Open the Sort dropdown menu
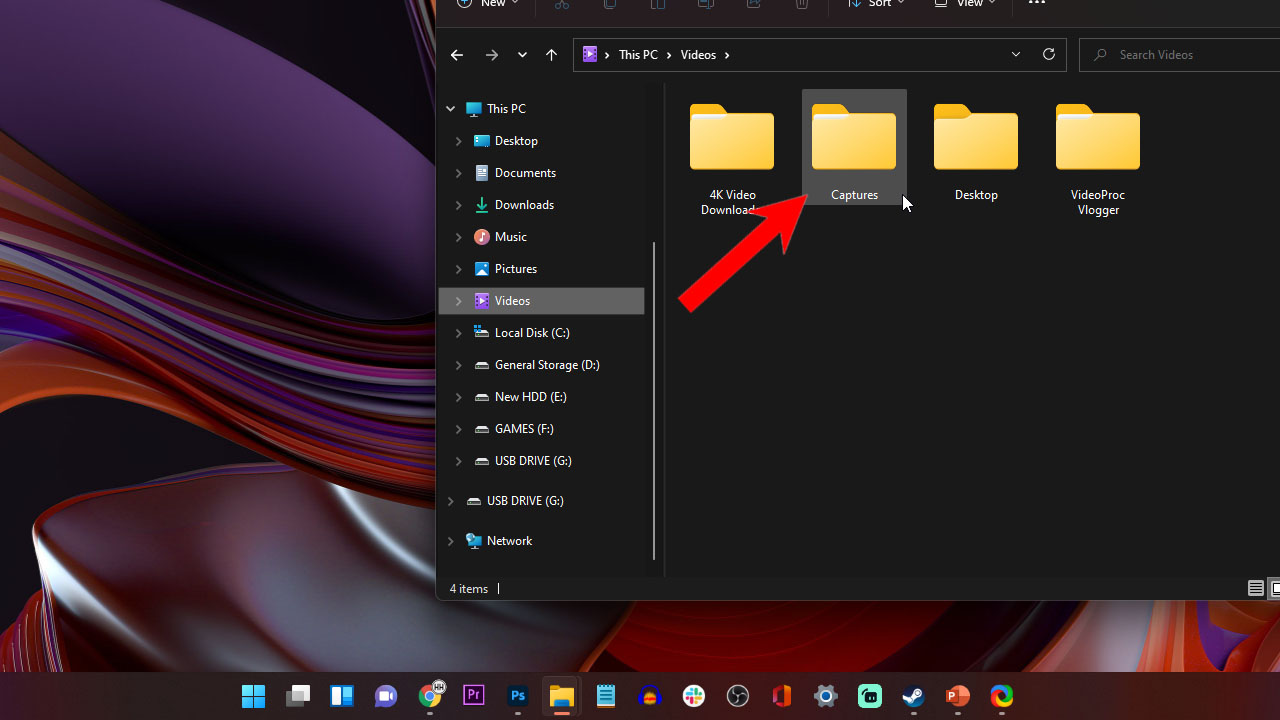The height and width of the screenshot is (720, 1280). (x=875, y=4)
